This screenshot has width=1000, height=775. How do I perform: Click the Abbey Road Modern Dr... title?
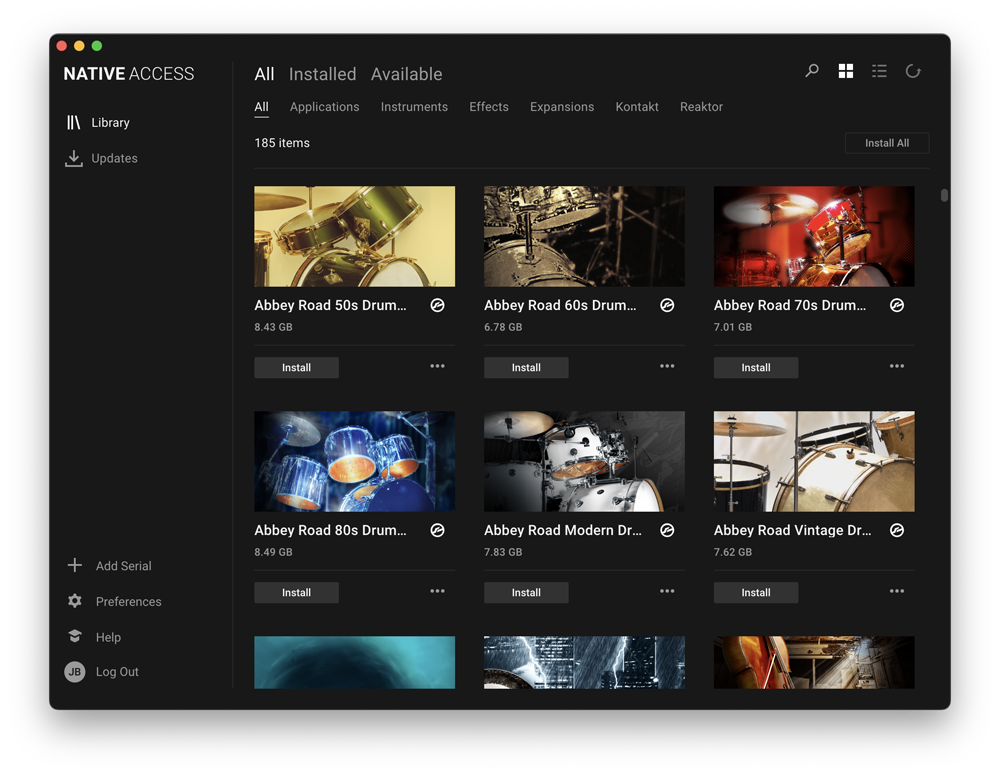pyautogui.click(x=562, y=531)
